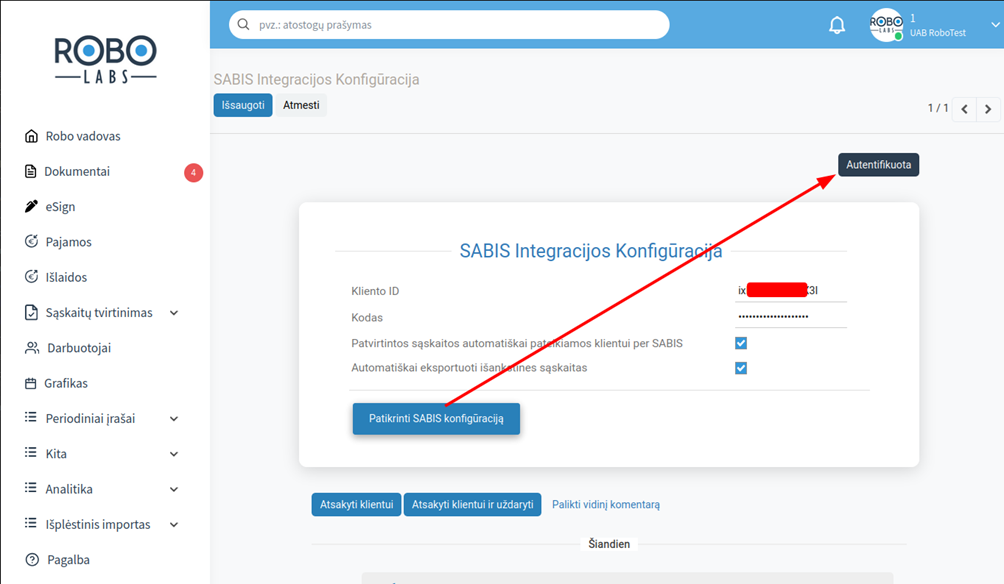Image resolution: width=1004 pixels, height=584 pixels.
Task: Expand Išplėstinis importas submenu chevron
Action: [x=174, y=524]
